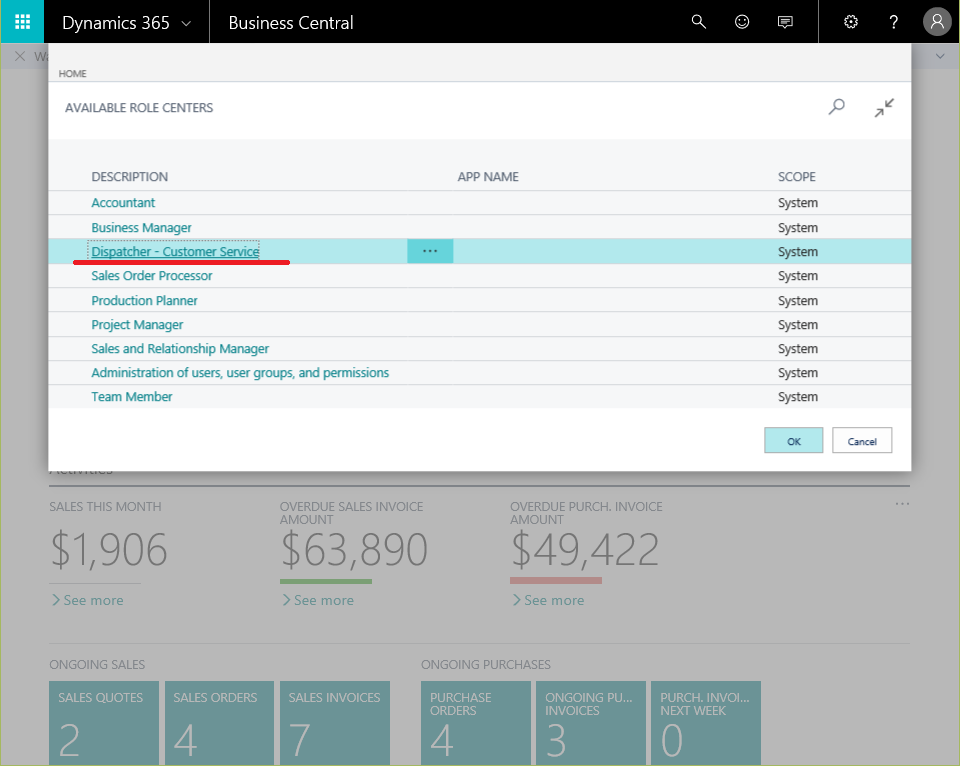Select Administration of users, user groups role
The height and width of the screenshot is (766, 960).
(240, 372)
